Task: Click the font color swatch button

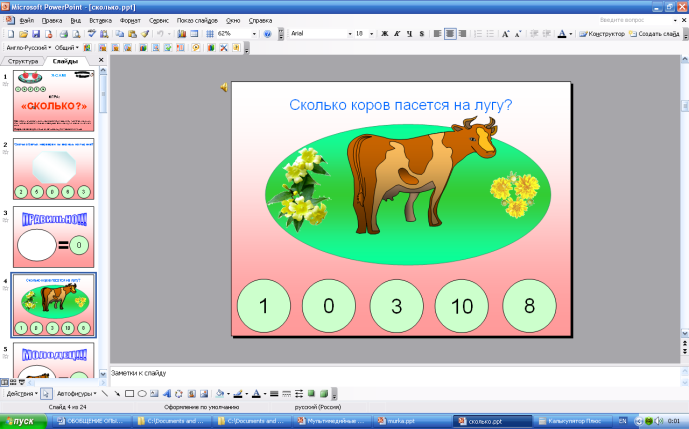Action: coord(563,33)
